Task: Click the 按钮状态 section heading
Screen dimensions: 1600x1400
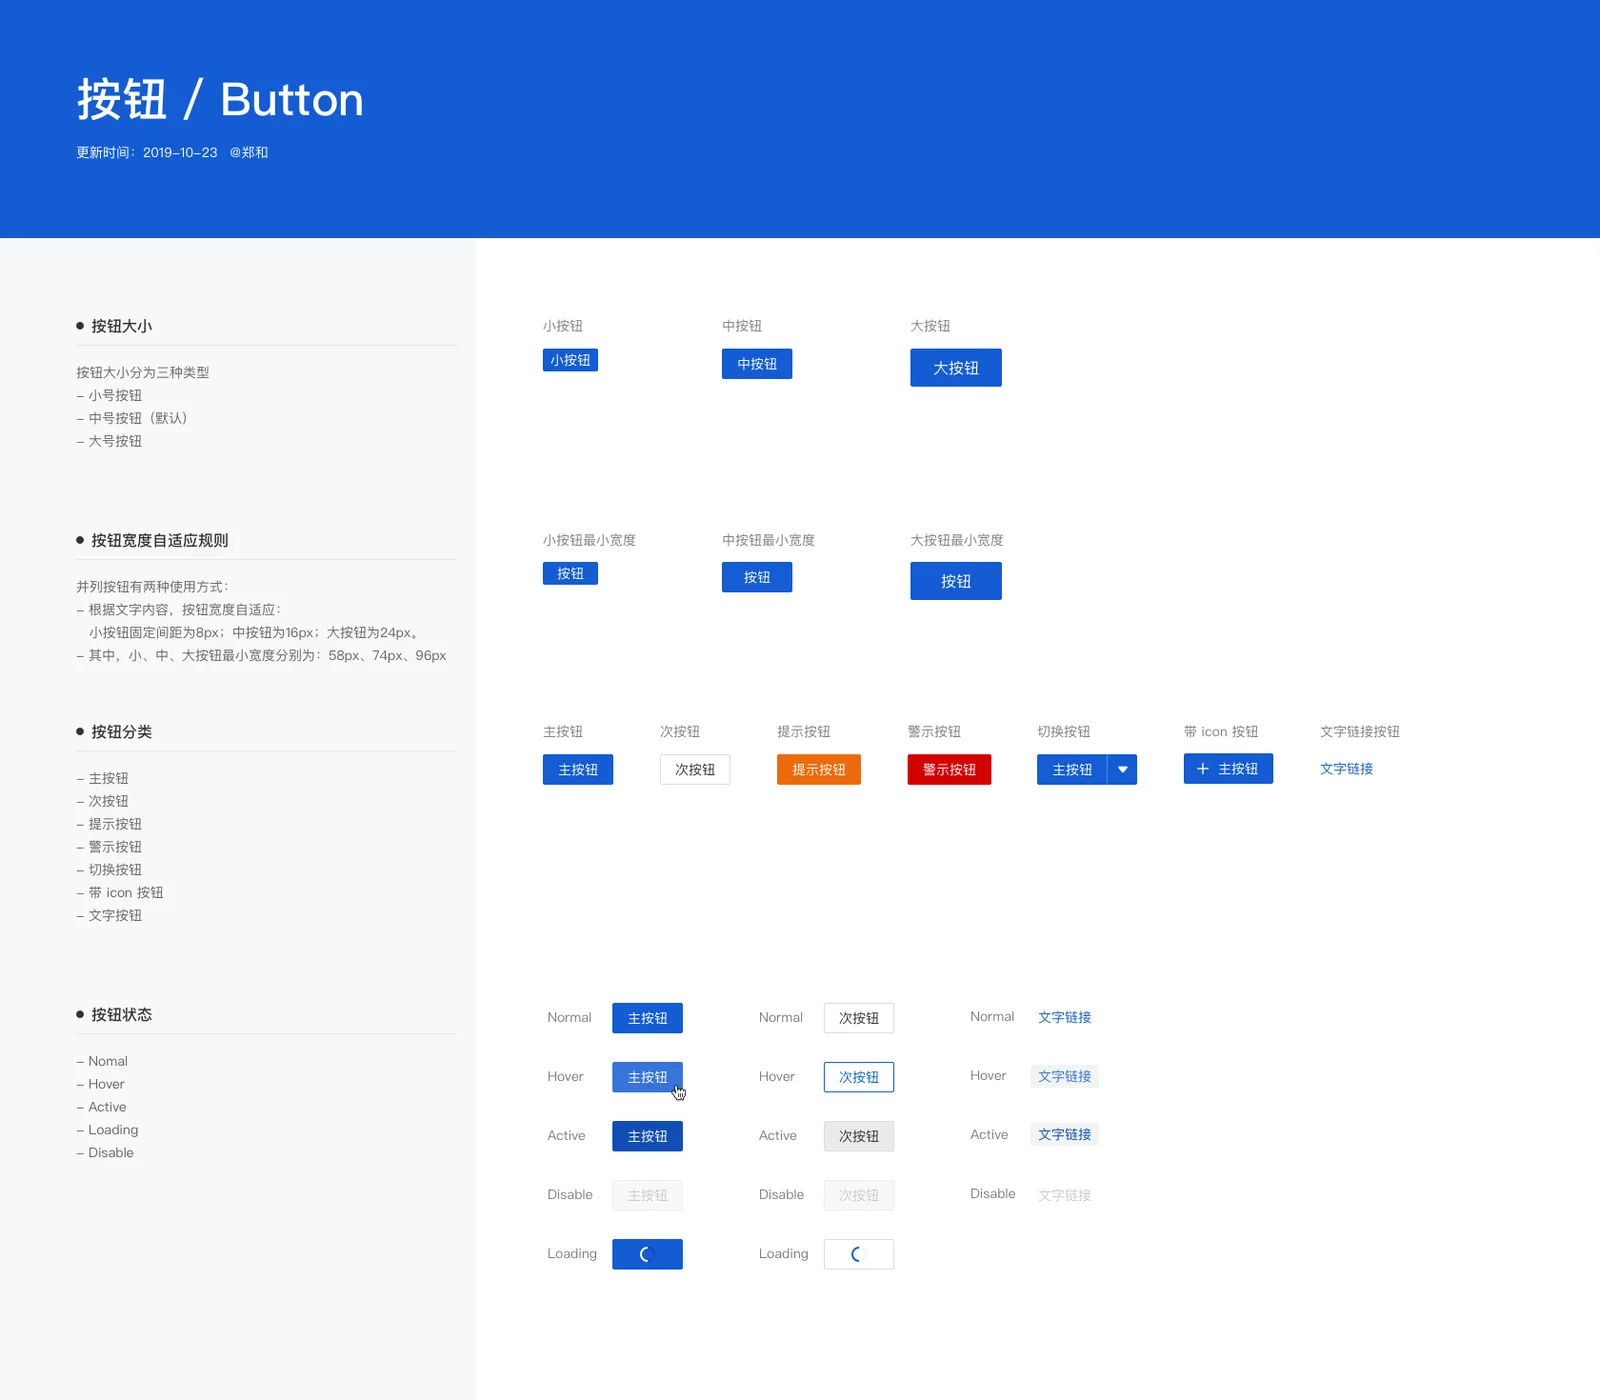Action: [121, 1014]
